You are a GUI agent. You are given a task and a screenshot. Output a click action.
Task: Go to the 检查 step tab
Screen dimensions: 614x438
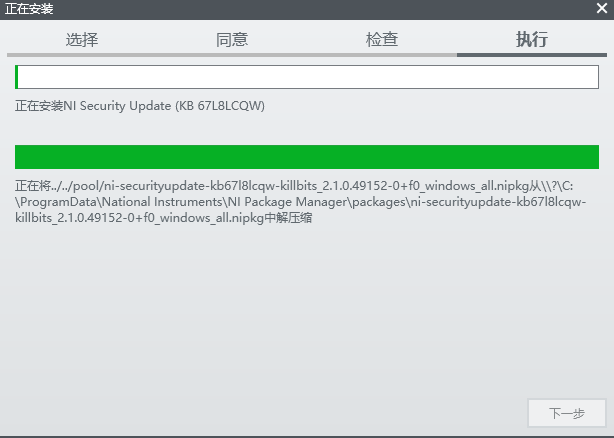(382, 40)
